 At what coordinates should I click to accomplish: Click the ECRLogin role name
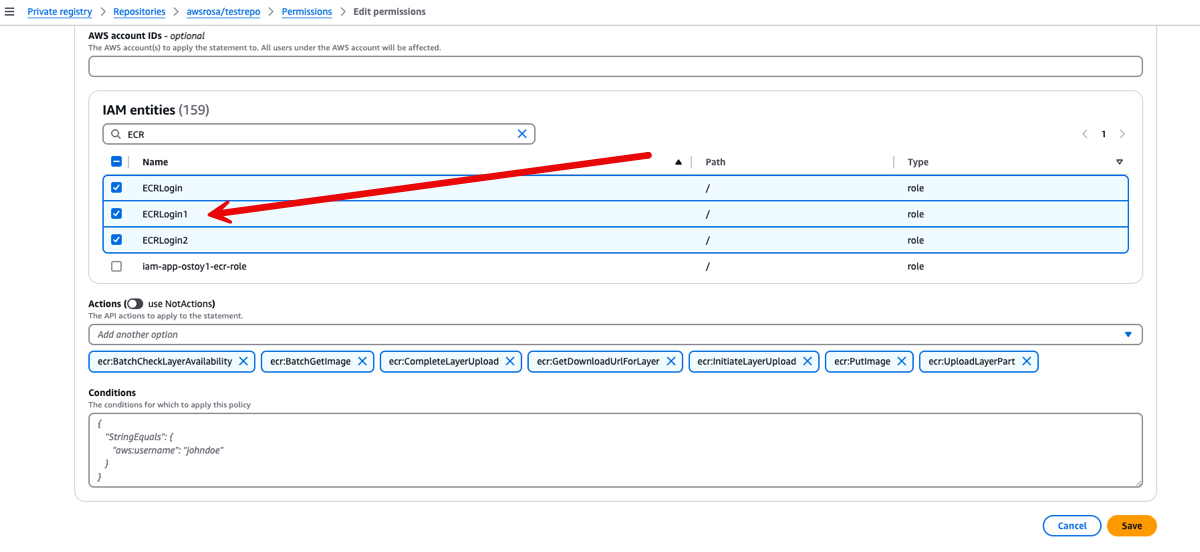click(x=162, y=188)
